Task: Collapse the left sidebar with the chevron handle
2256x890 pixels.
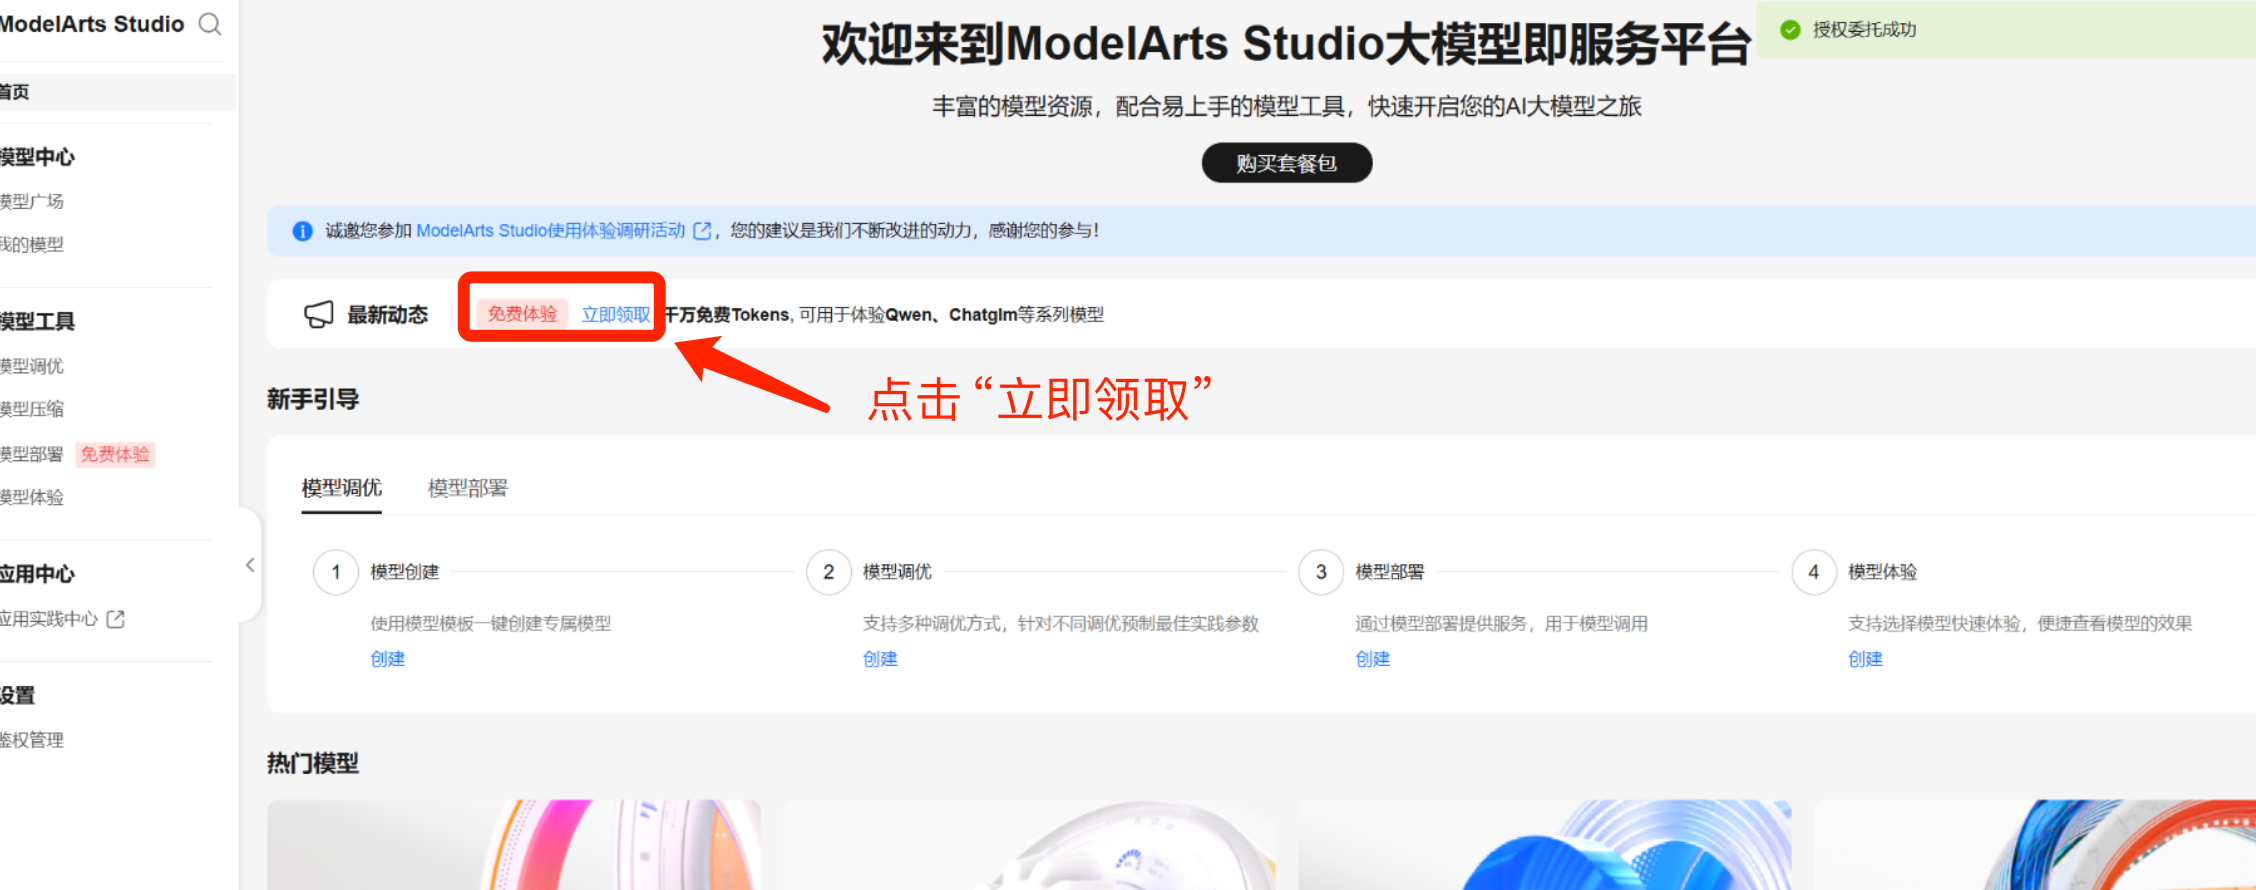Action: tap(250, 565)
